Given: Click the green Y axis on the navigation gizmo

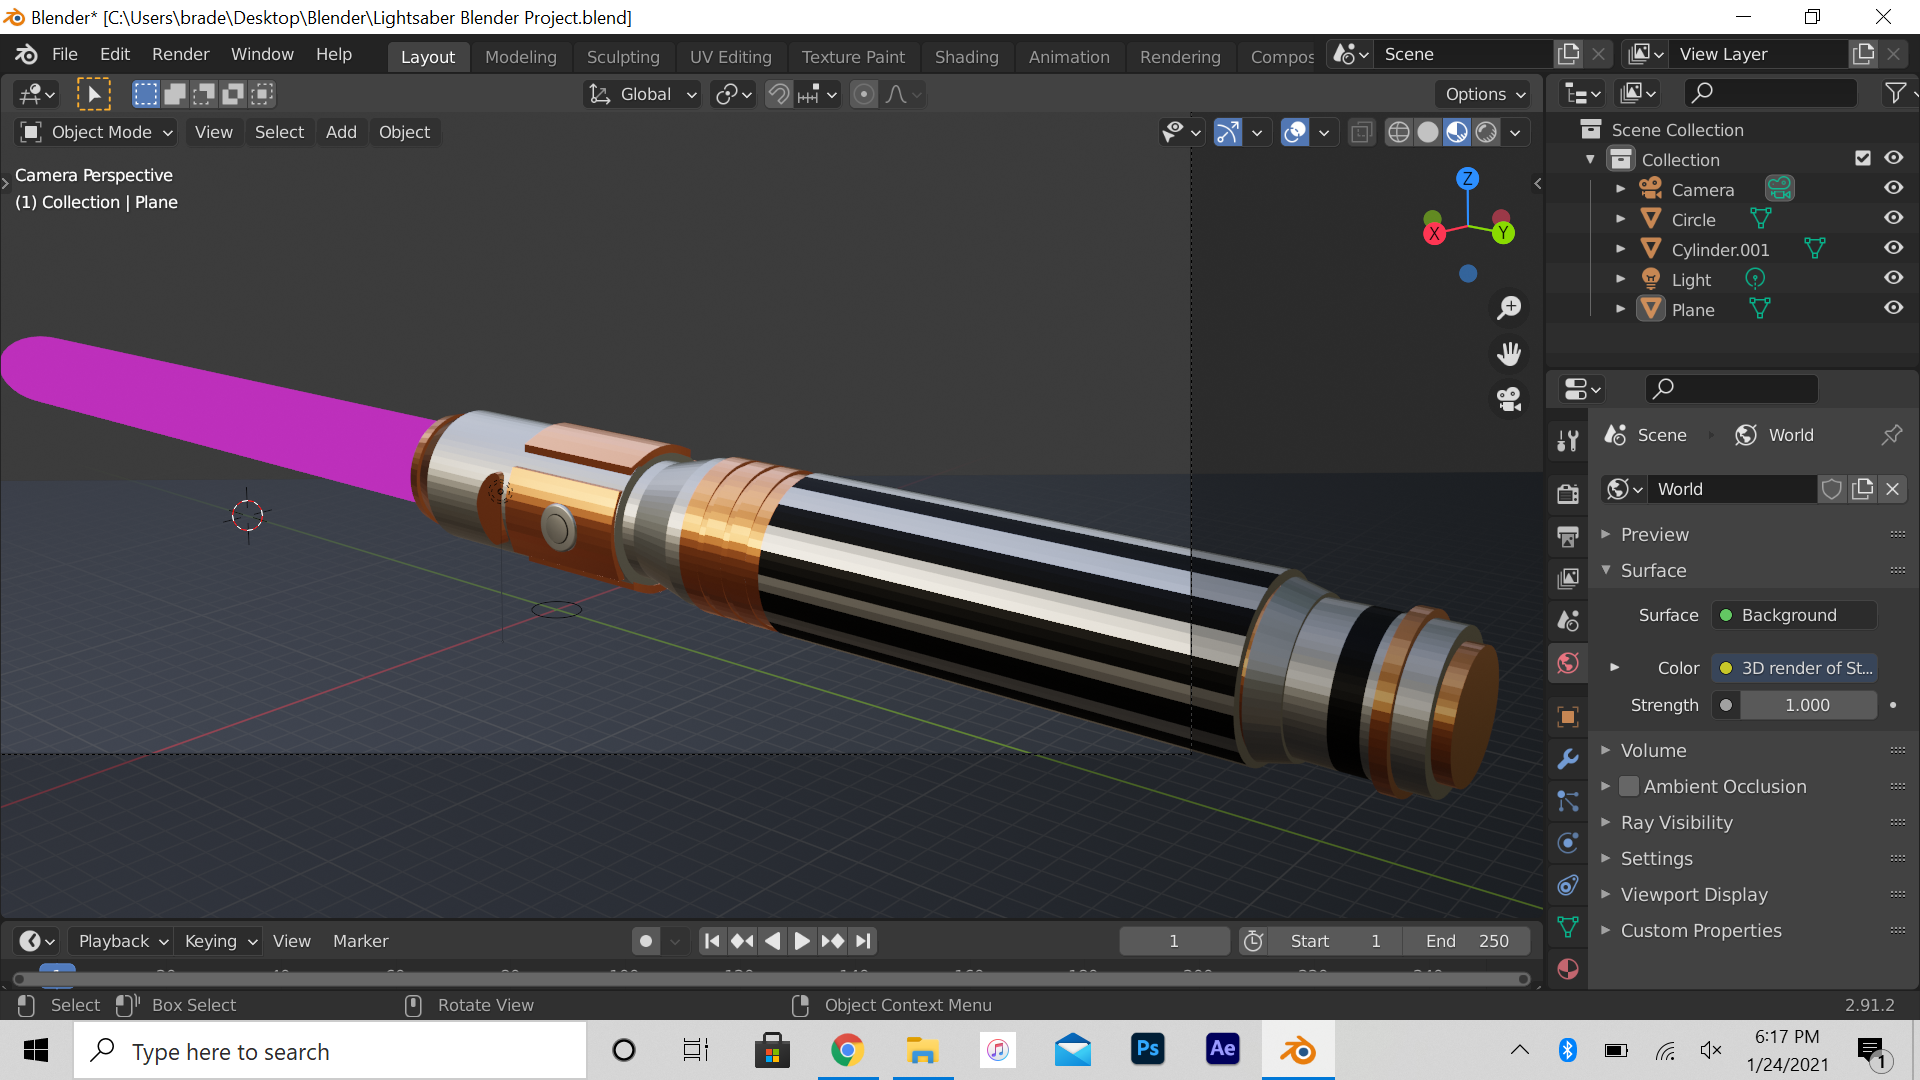Looking at the screenshot, I should coord(1503,233).
